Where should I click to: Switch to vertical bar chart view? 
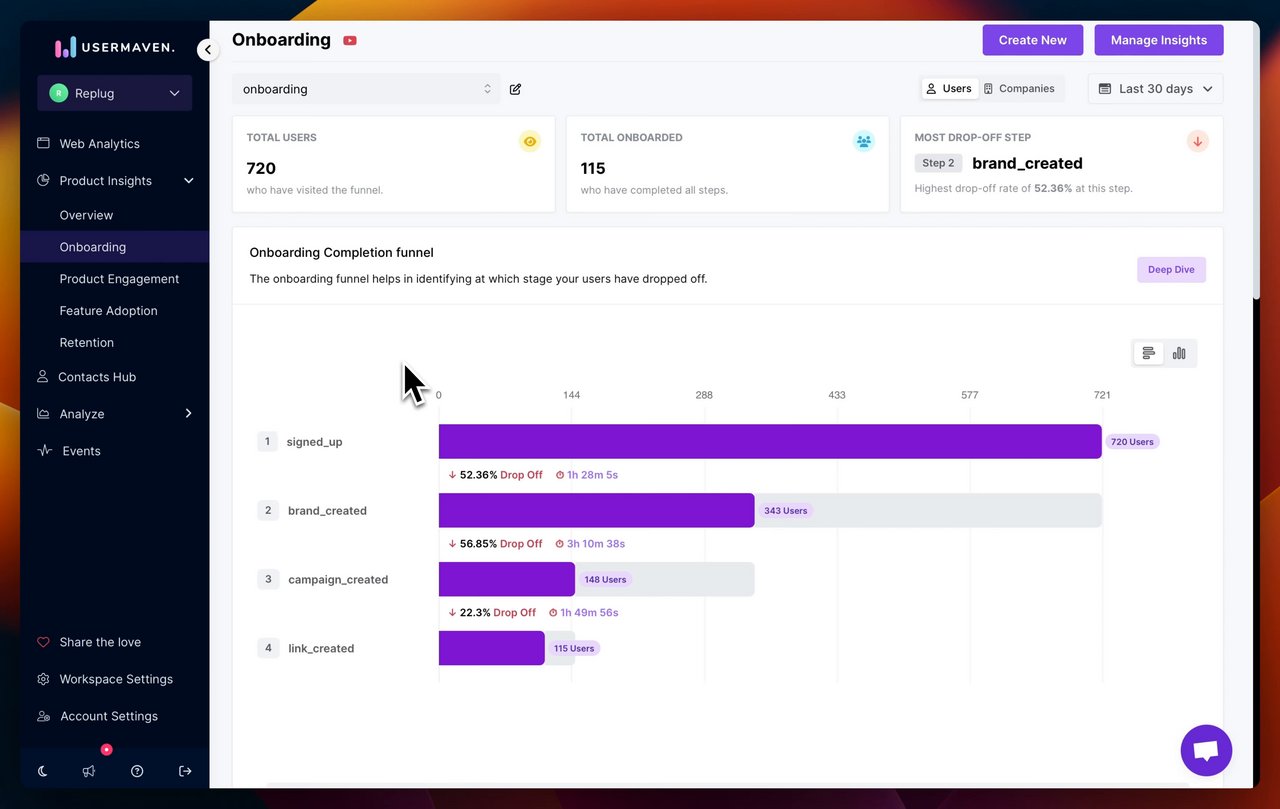[1179, 353]
